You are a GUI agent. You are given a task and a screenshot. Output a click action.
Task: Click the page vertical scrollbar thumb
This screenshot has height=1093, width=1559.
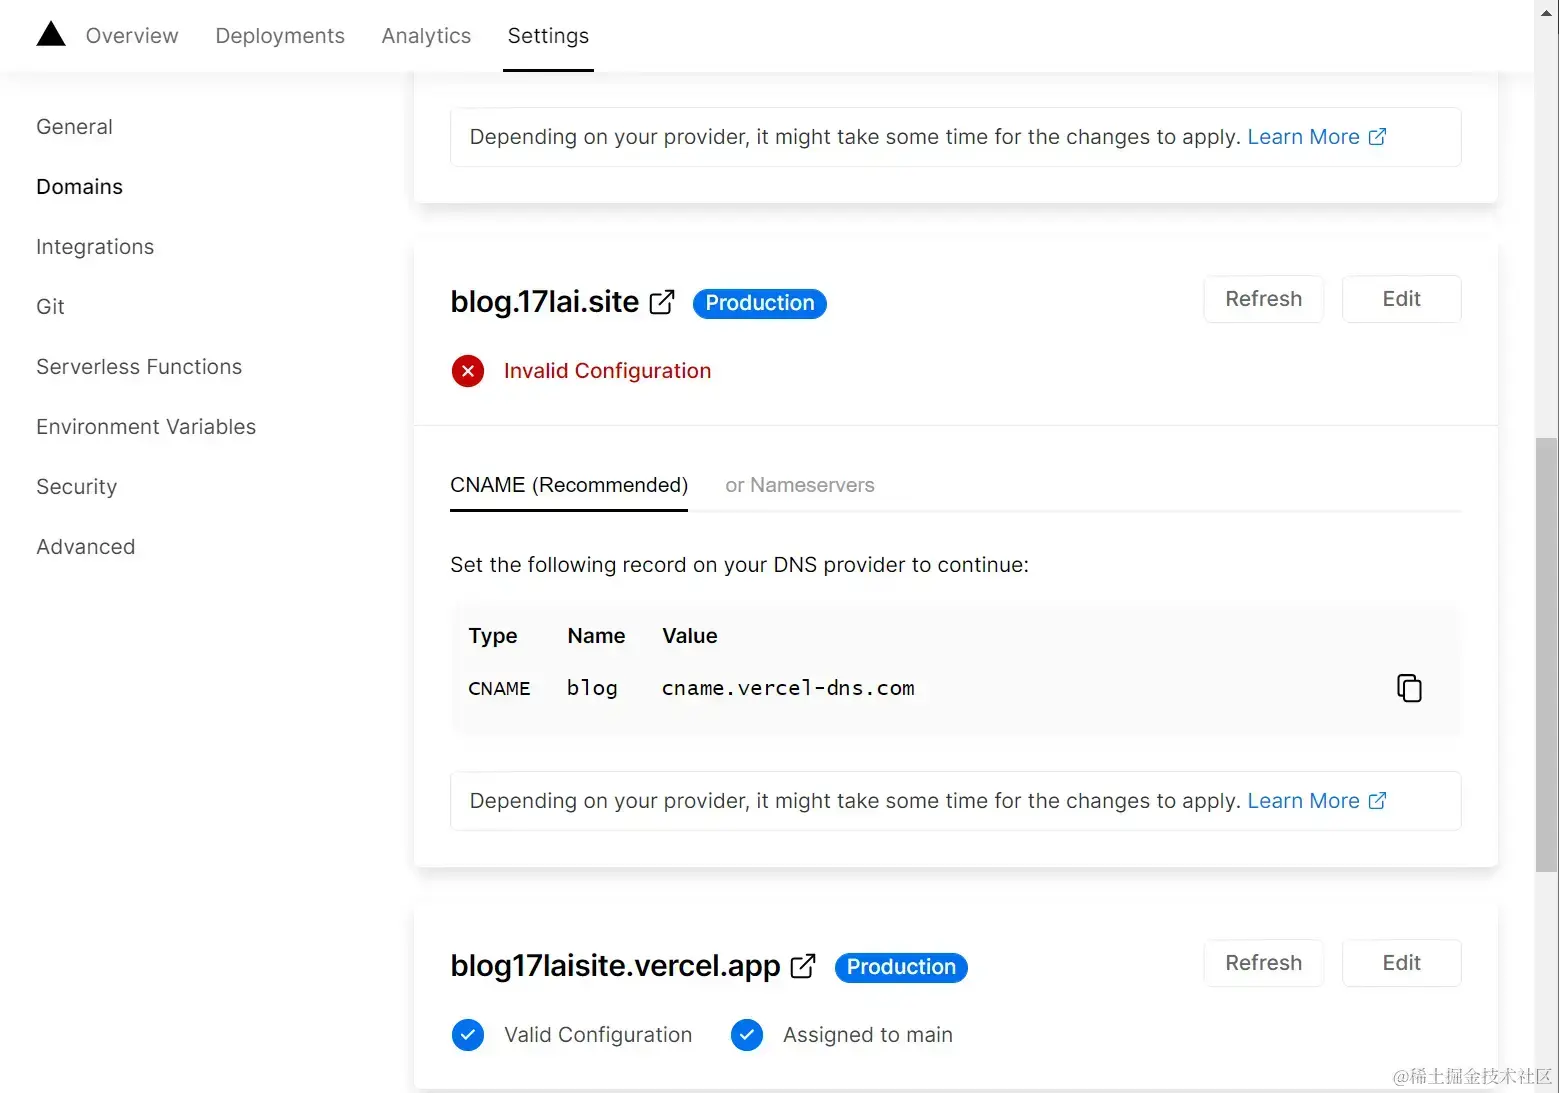[1547, 654]
